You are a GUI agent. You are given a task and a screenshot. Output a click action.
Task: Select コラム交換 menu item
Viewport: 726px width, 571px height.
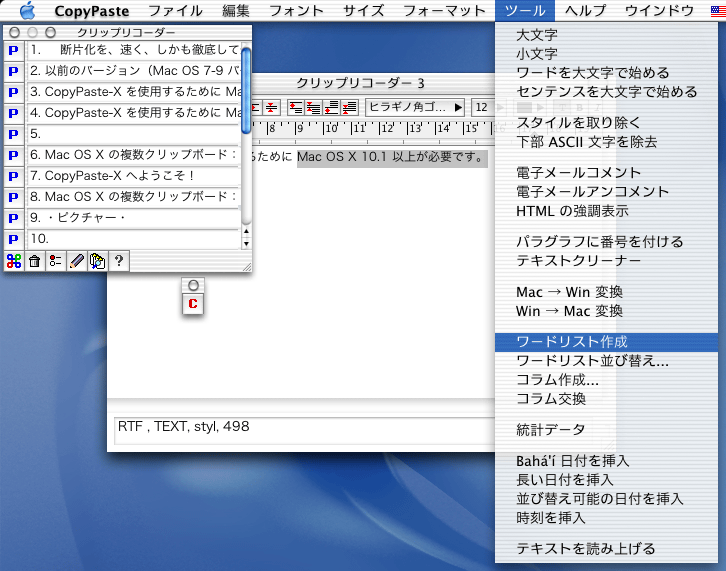(x=607, y=399)
